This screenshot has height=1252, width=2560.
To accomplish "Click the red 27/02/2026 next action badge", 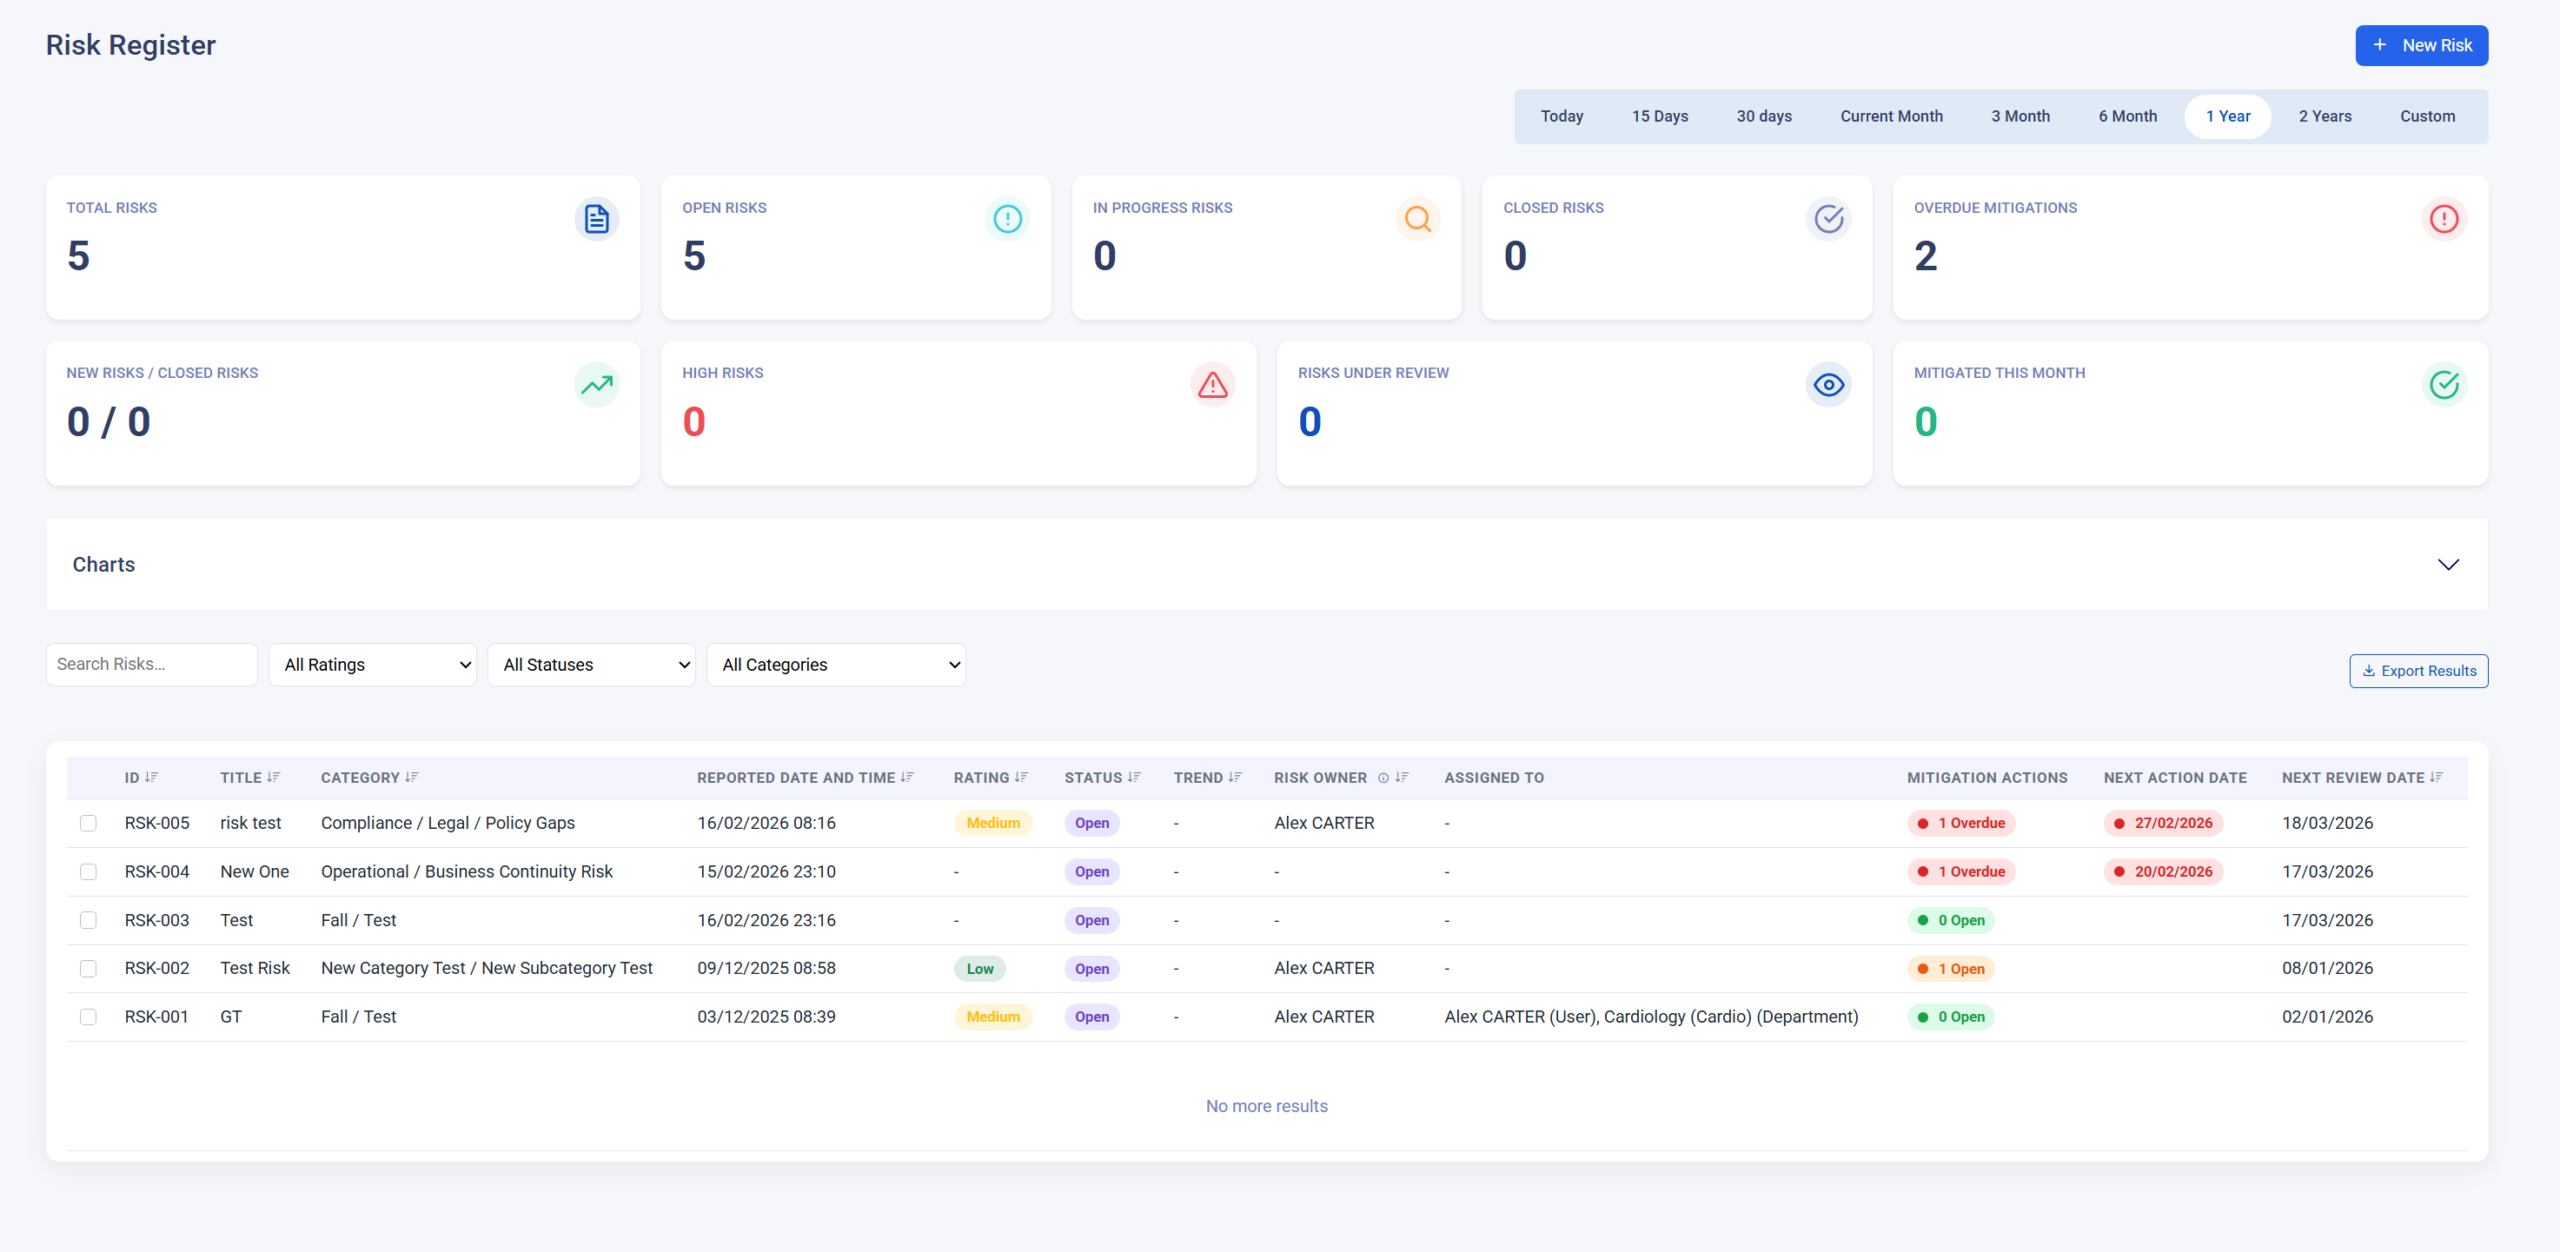I will coord(2163,823).
